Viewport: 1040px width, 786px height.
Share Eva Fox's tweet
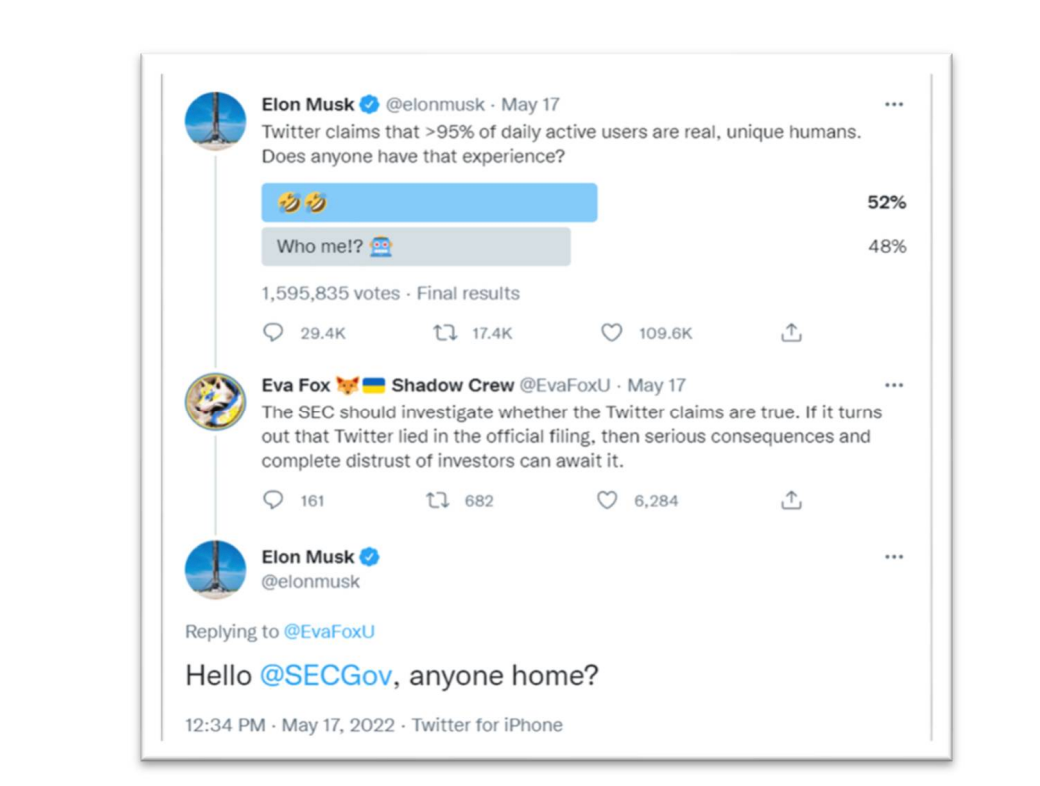[791, 500]
